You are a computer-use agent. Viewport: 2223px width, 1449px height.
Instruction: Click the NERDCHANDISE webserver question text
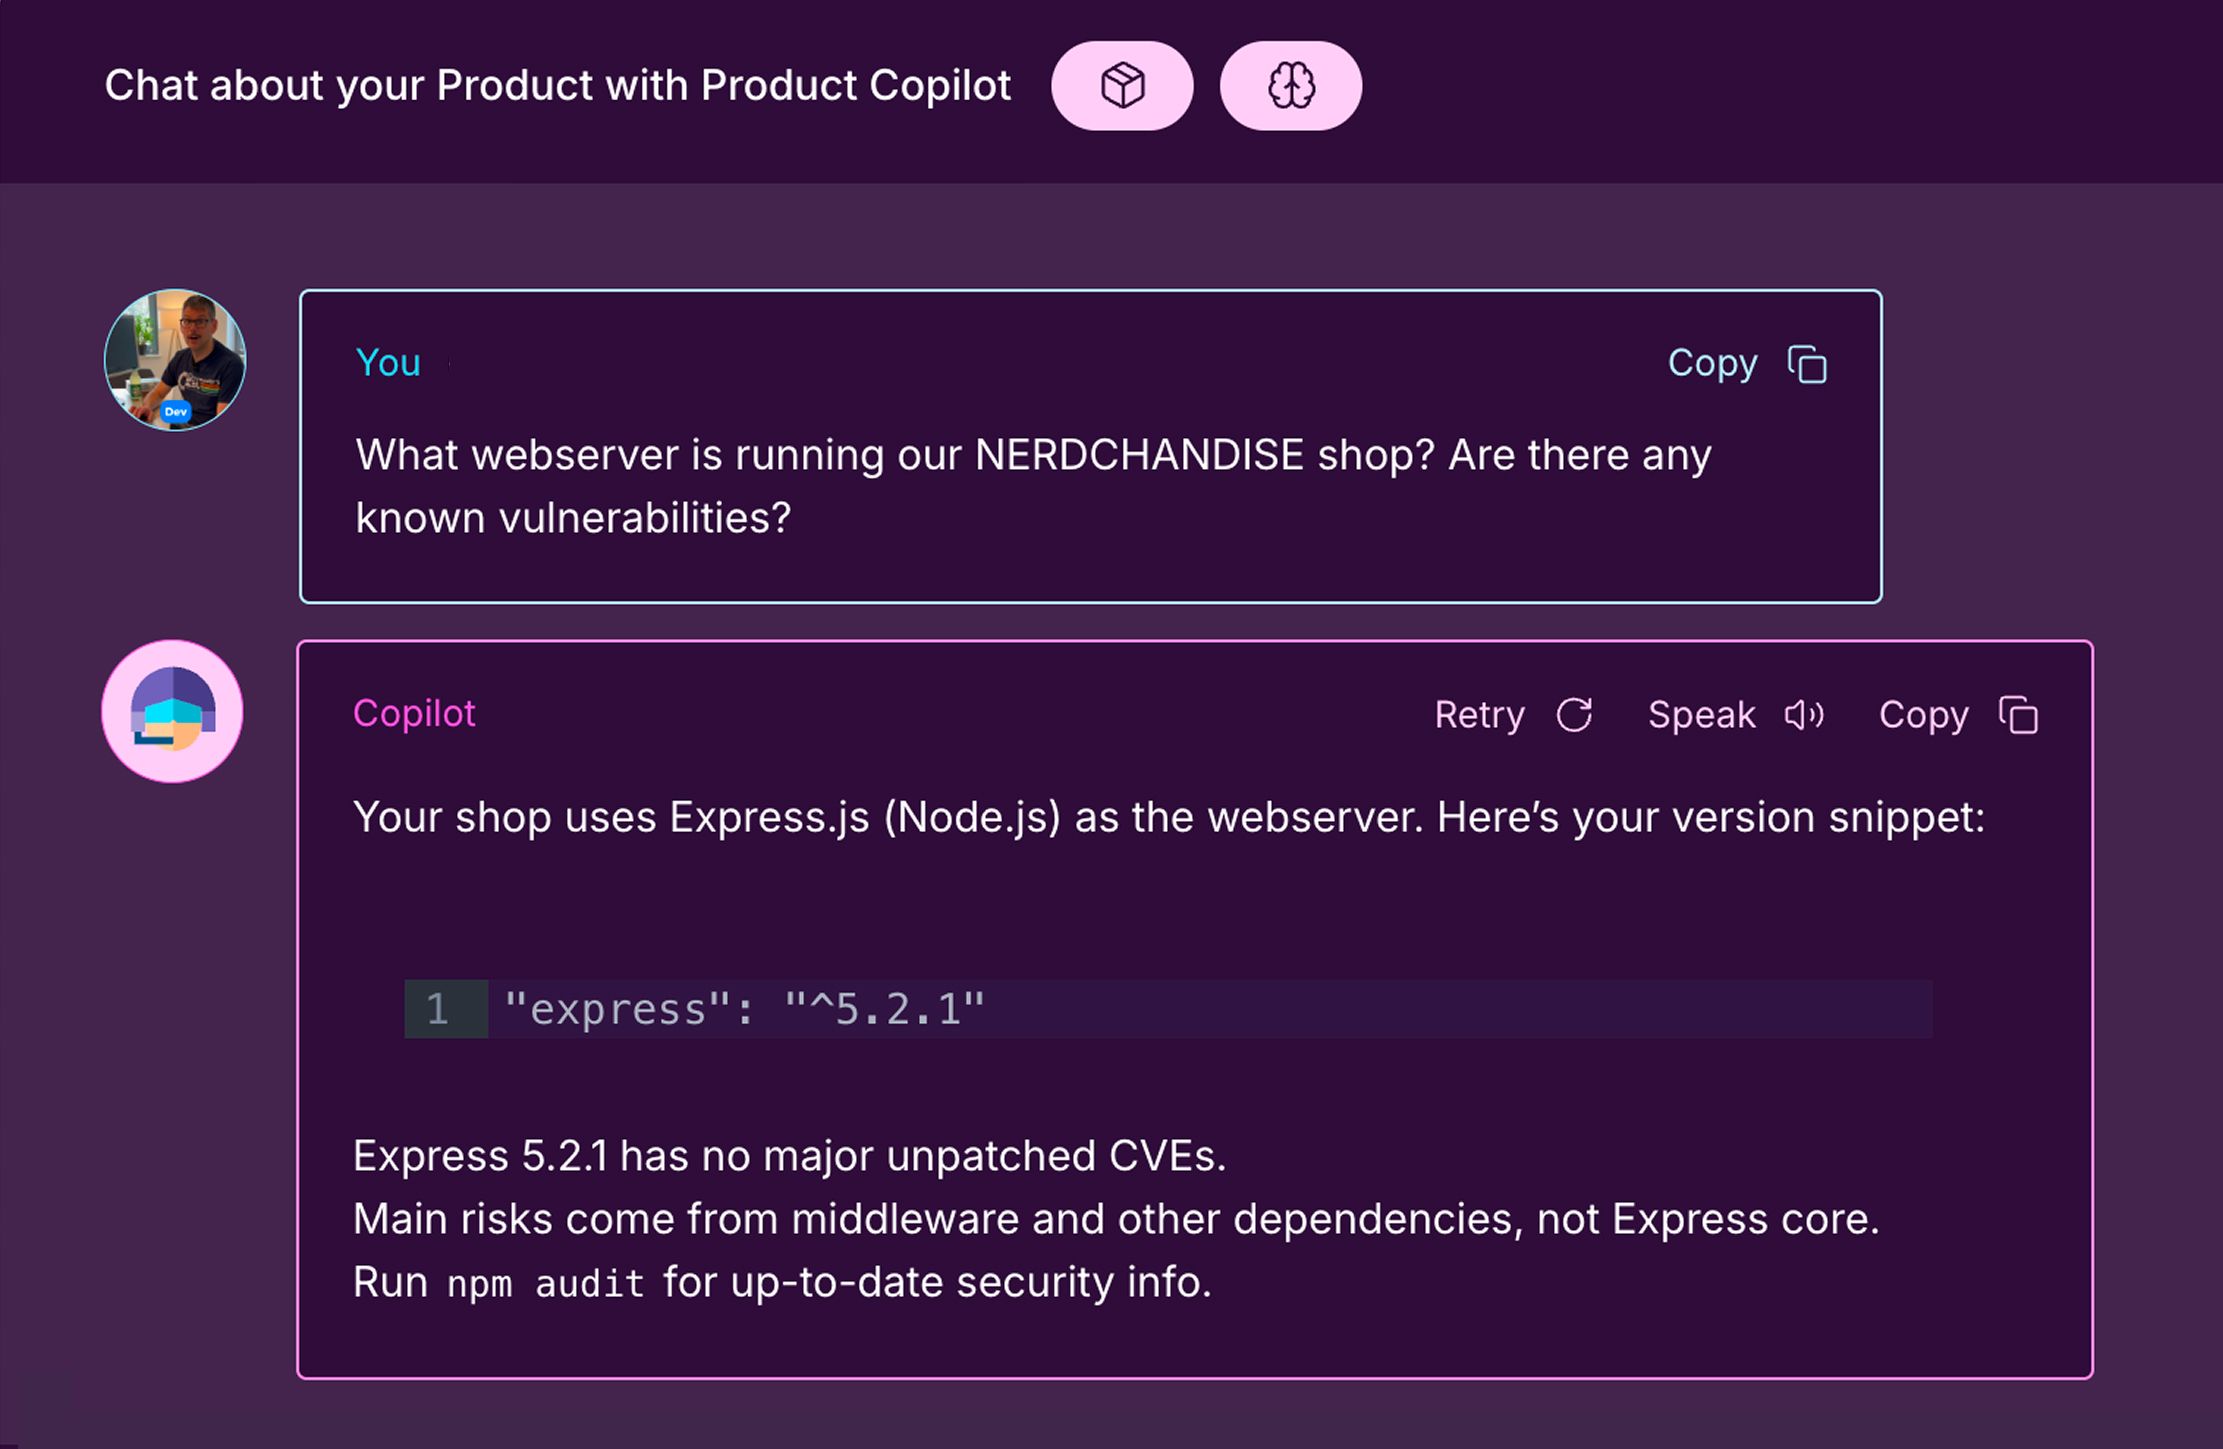1033,486
